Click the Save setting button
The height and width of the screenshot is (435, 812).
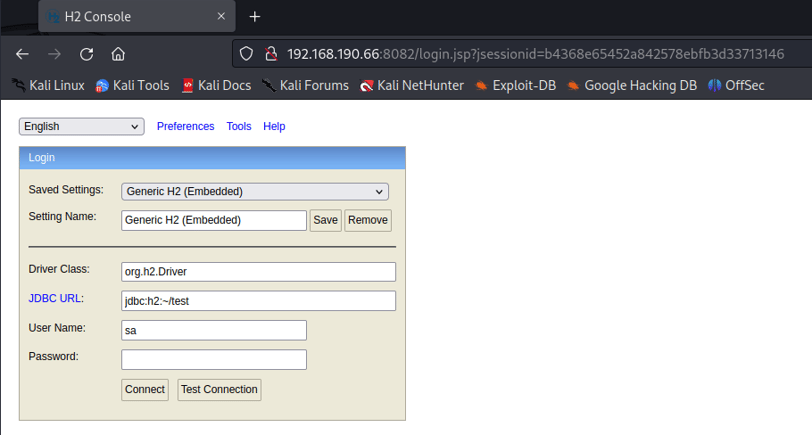(x=325, y=220)
